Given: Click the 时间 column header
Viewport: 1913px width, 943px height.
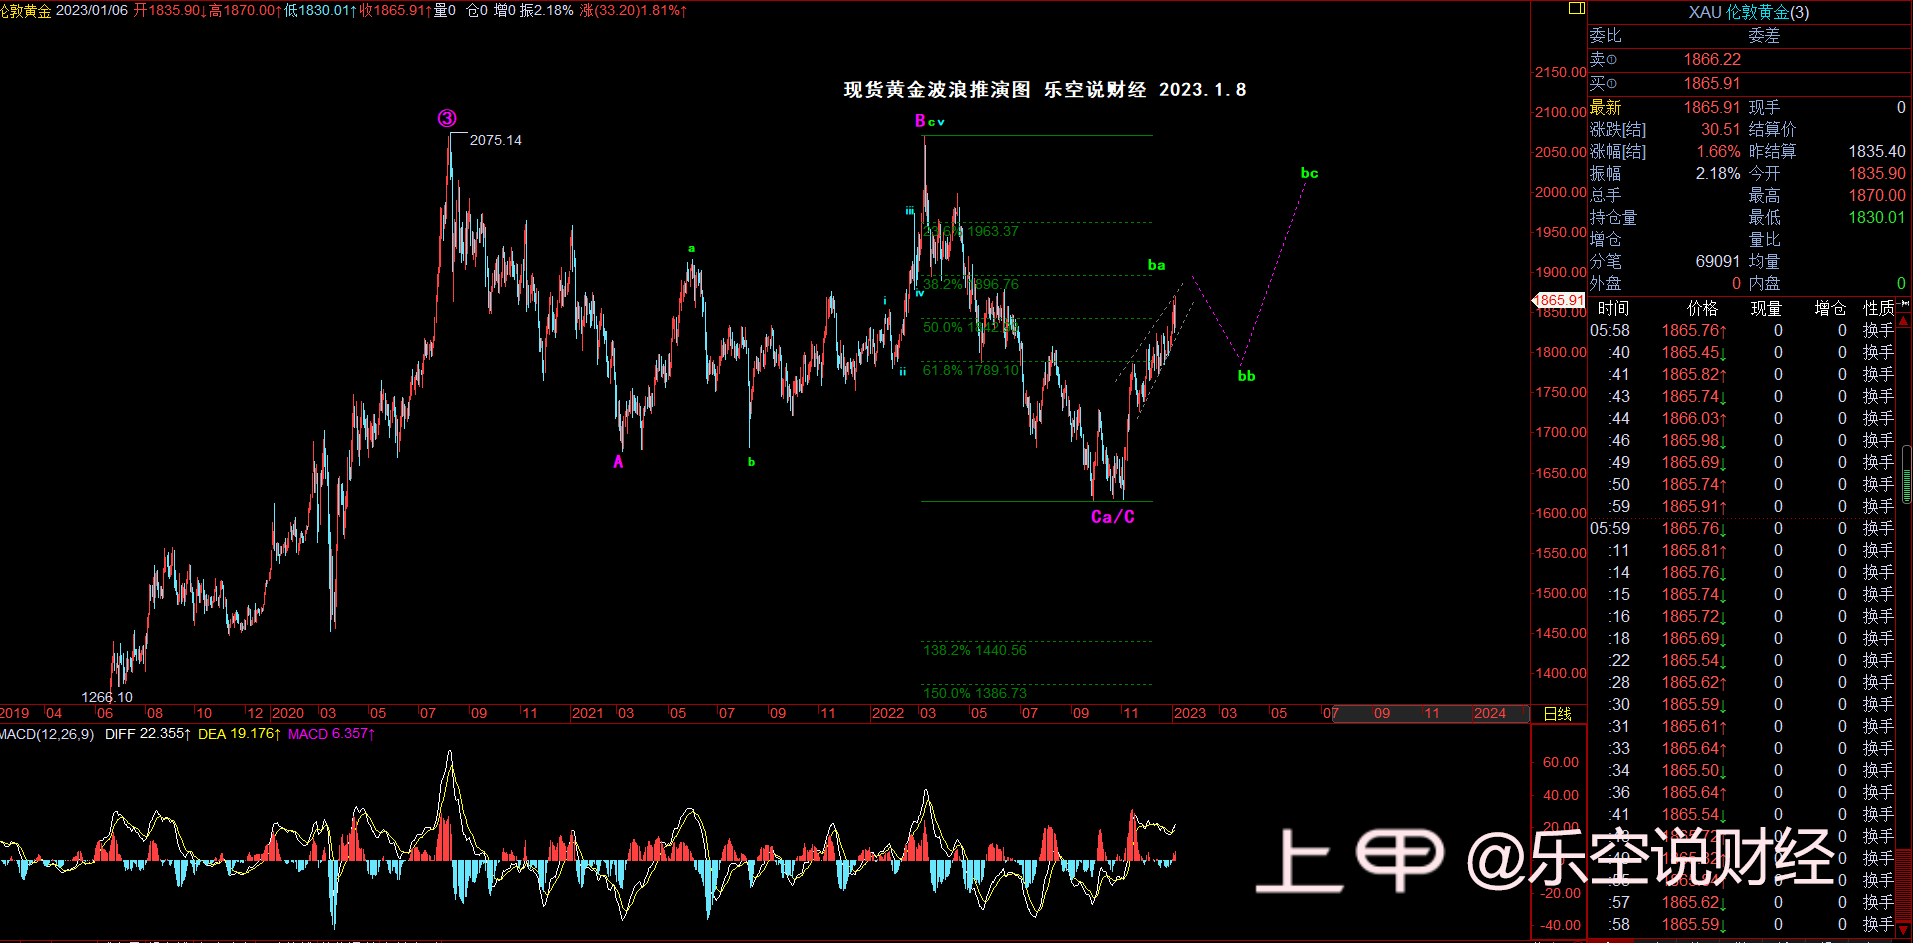Looking at the screenshot, I should (x=1613, y=308).
